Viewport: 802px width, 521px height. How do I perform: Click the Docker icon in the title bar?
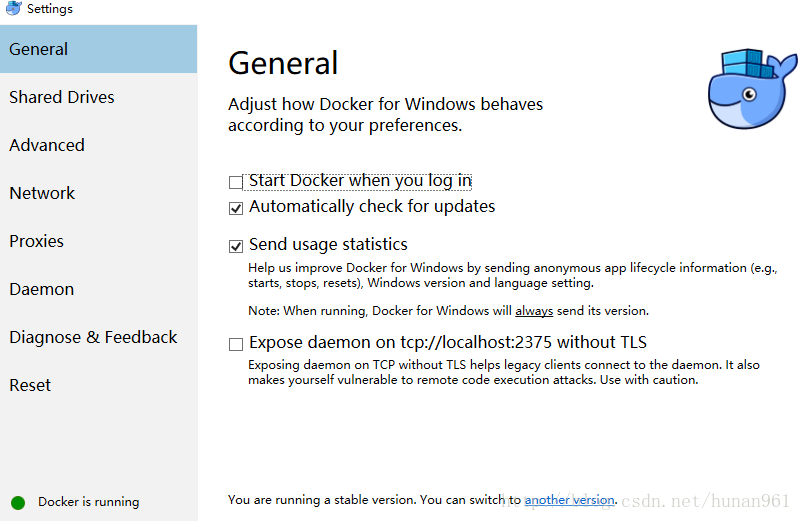pyautogui.click(x=13, y=9)
